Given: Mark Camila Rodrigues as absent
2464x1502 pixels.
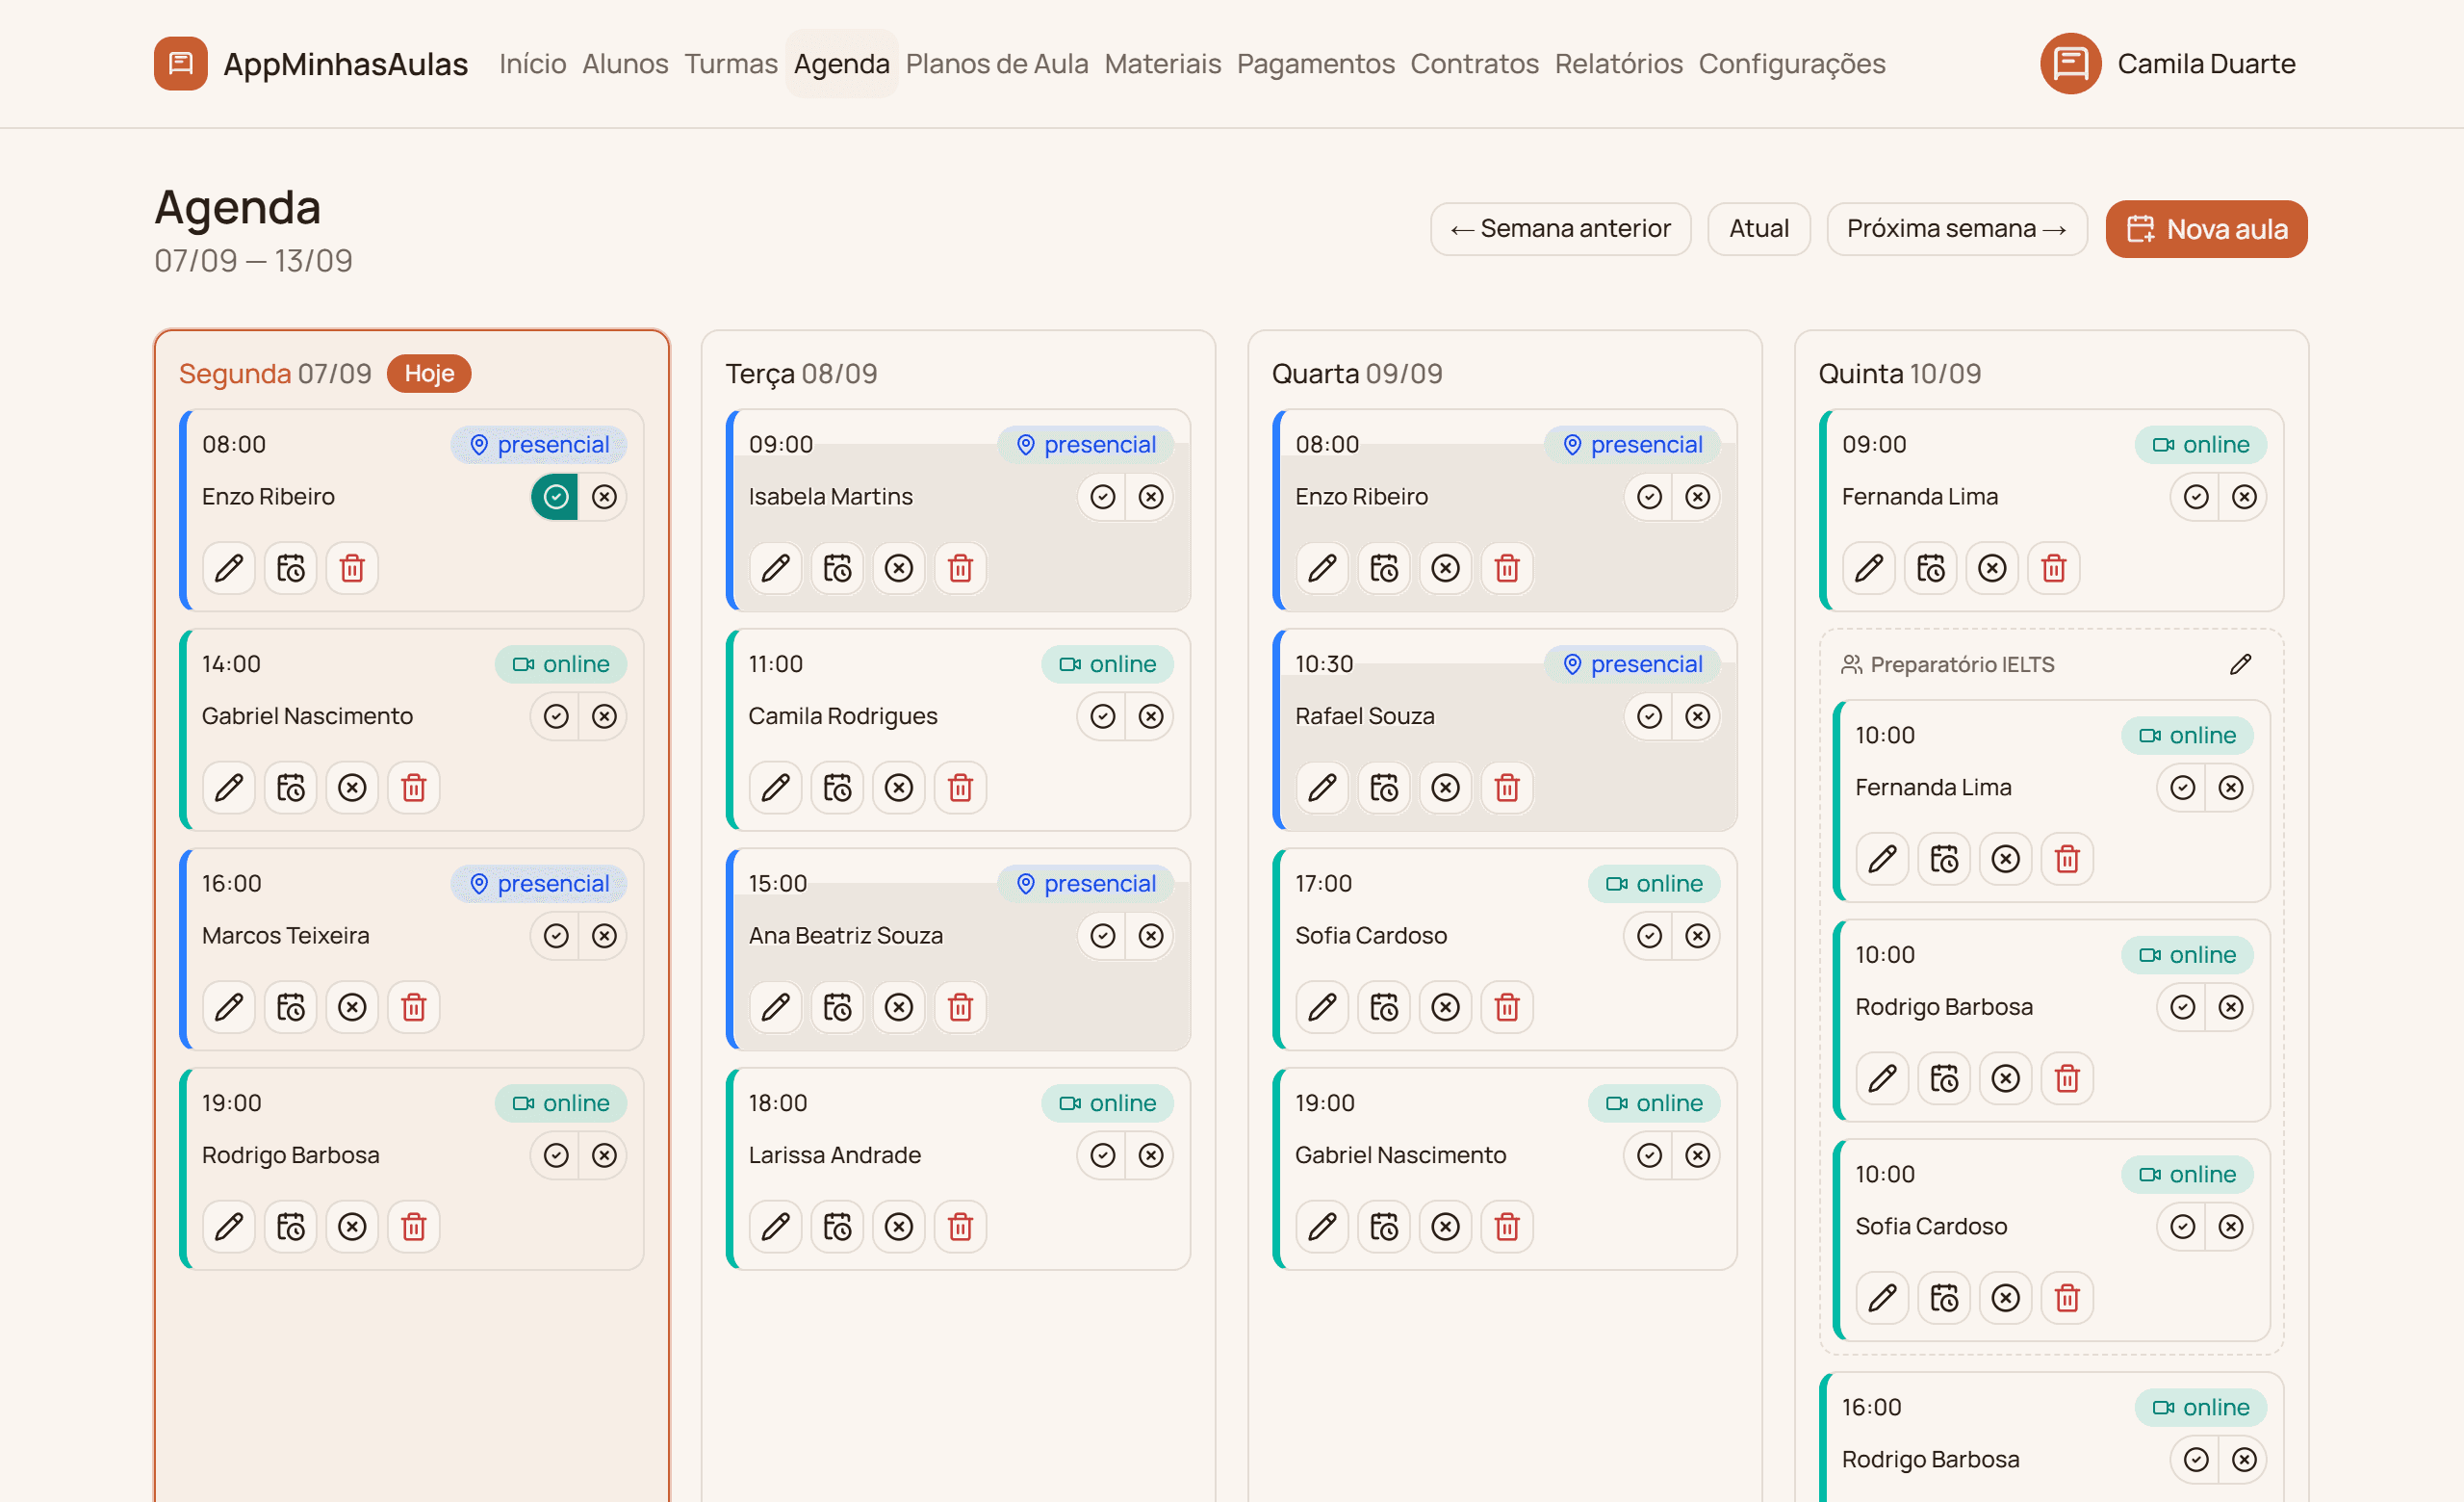Looking at the screenshot, I should click(x=1151, y=716).
